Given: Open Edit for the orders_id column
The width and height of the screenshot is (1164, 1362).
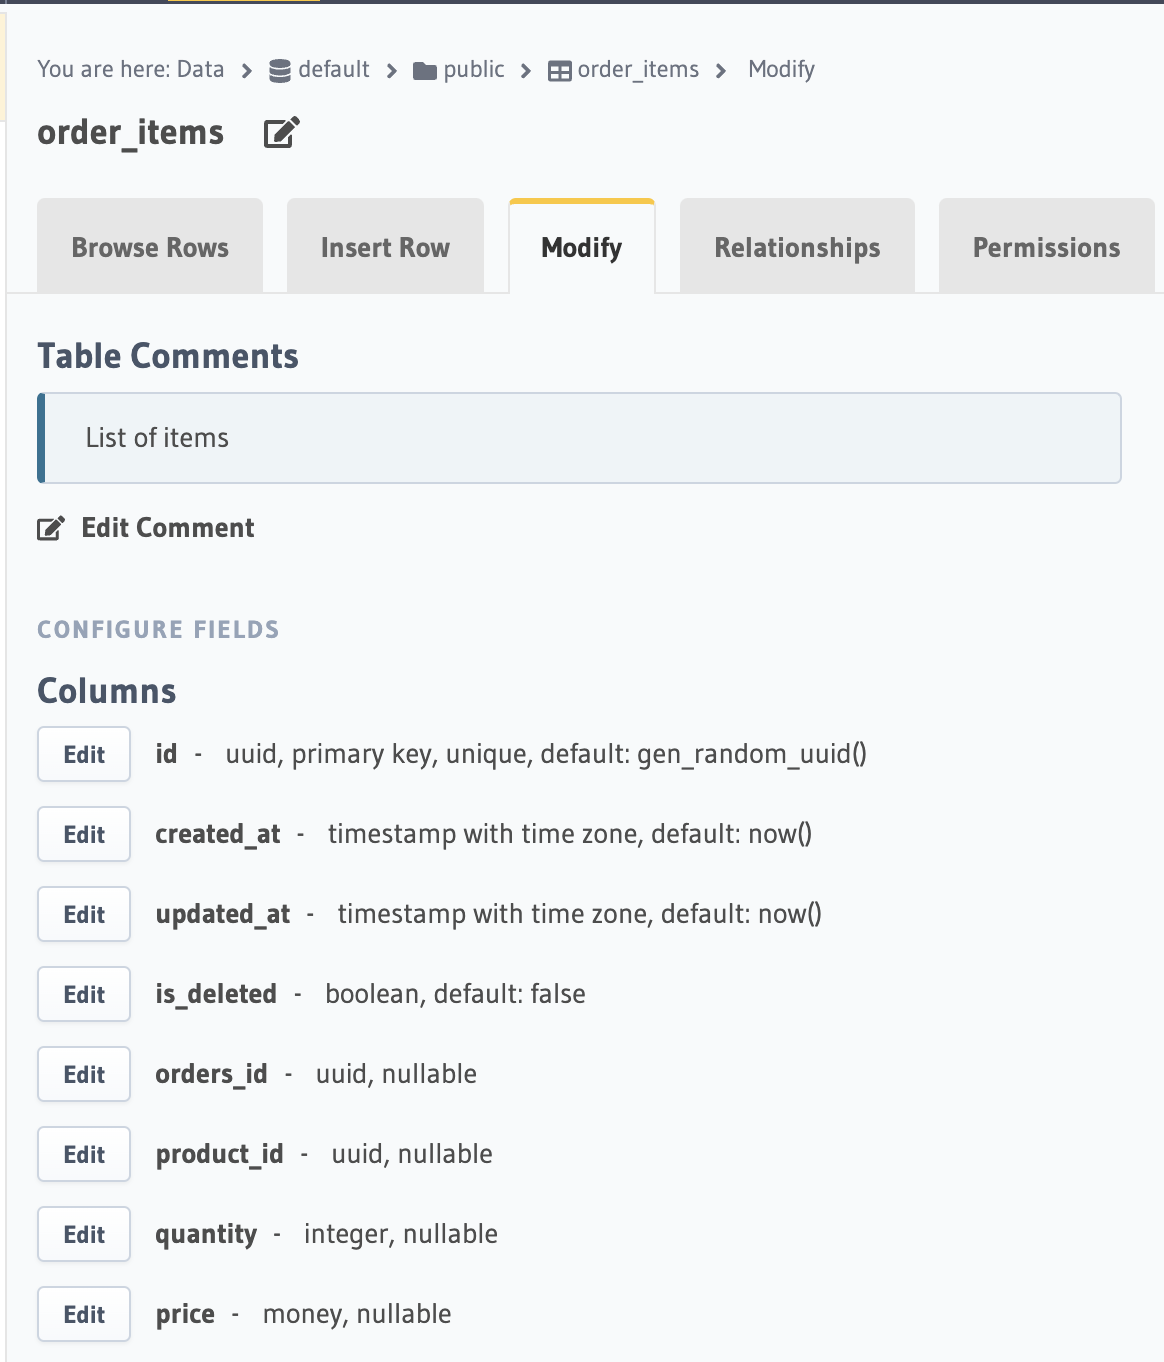Looking at the screenshot, I should (84, 1074).
